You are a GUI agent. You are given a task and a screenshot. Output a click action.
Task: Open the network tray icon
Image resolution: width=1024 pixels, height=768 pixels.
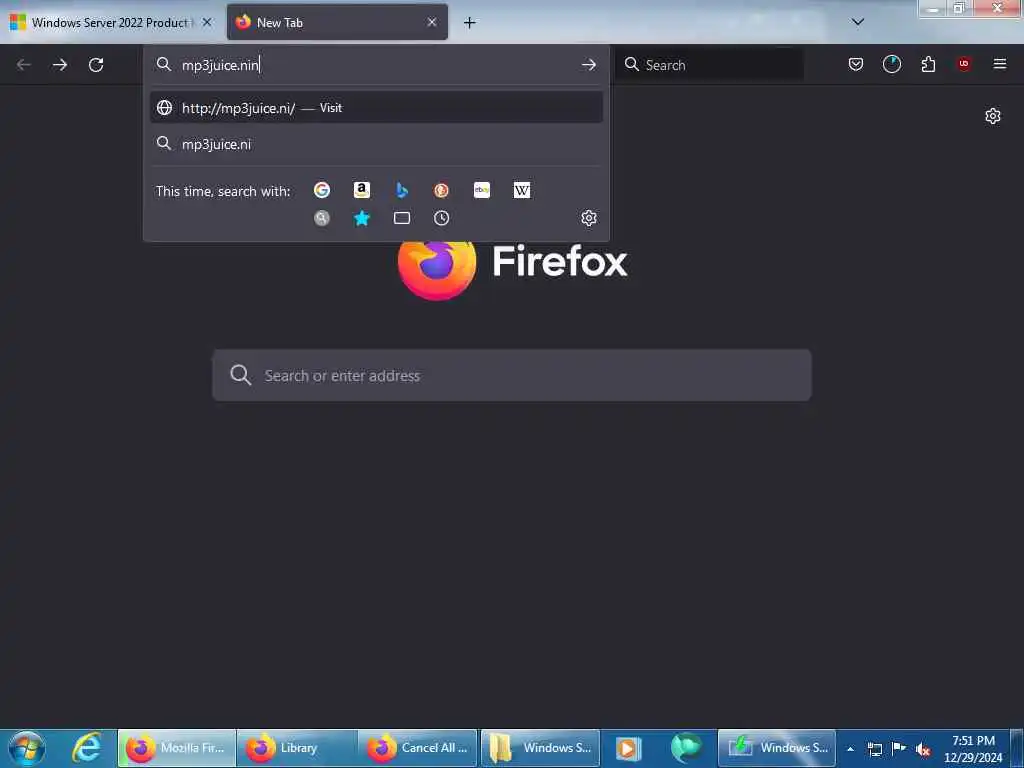point(874,749)
